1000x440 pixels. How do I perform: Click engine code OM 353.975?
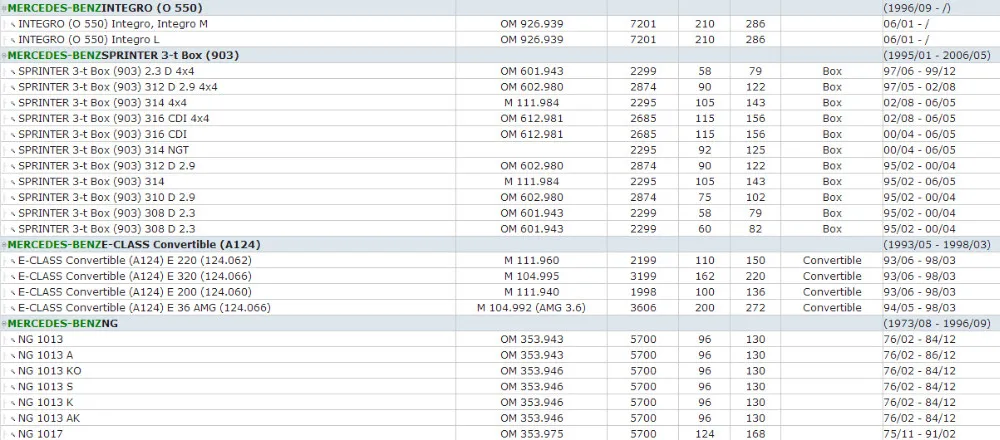click(x=532, y=434)
